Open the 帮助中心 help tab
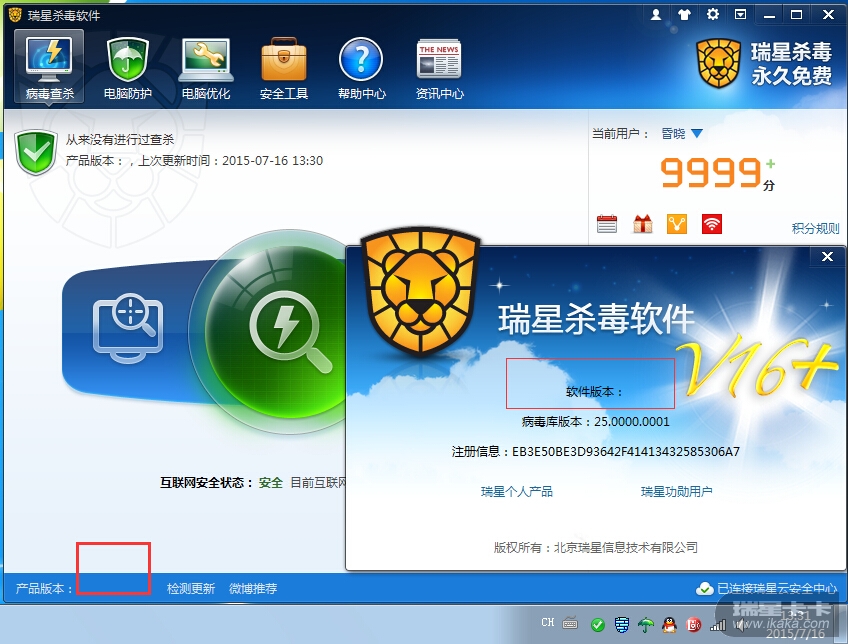The height and width of the screenshot is (644, 848). click(361, 66)
